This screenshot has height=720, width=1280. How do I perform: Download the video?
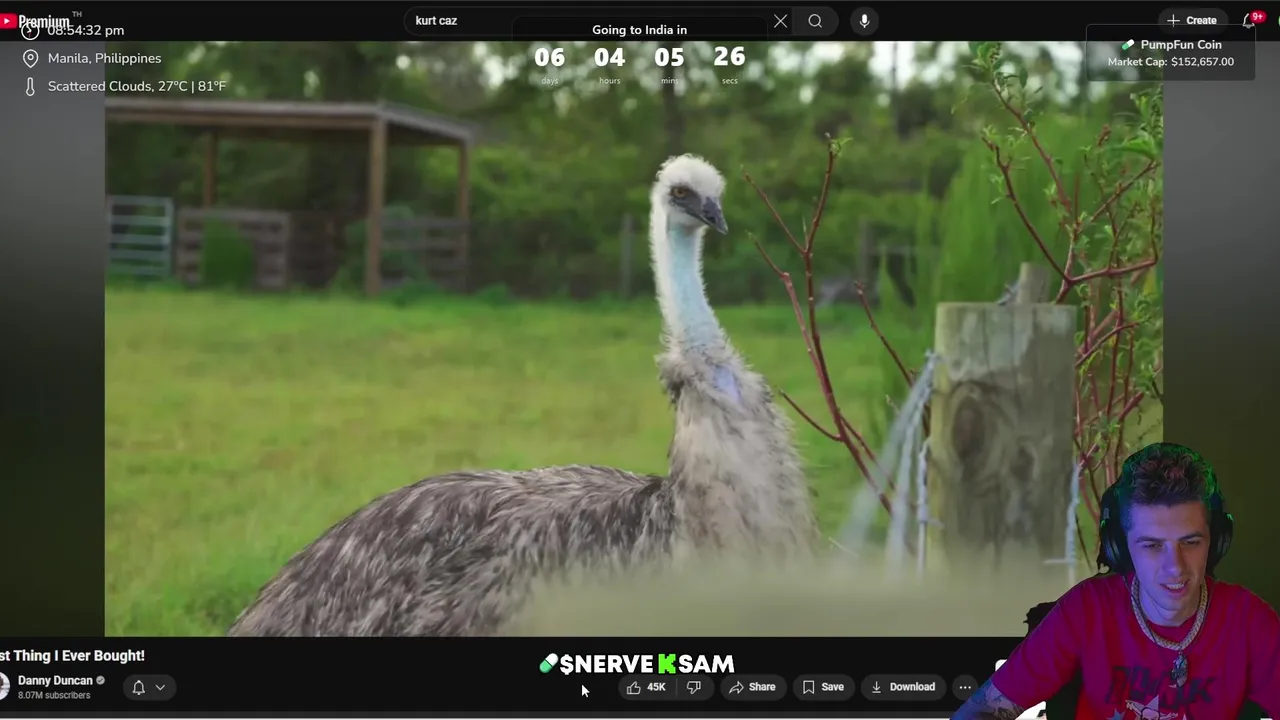[x=903, y=687]
